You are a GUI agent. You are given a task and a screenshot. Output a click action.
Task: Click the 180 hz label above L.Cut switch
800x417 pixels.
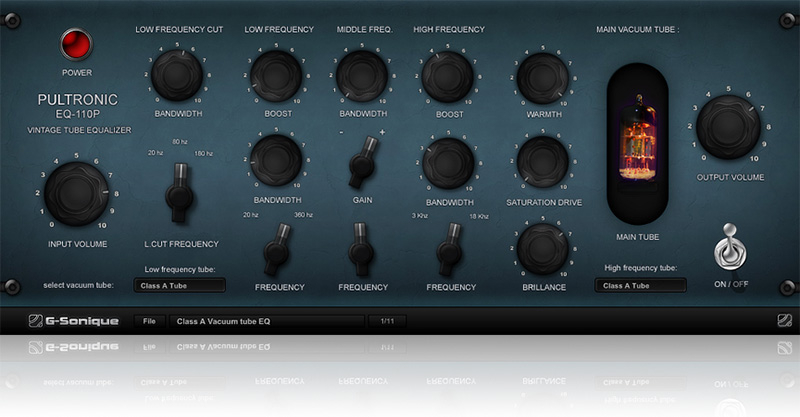coord(203,153)
